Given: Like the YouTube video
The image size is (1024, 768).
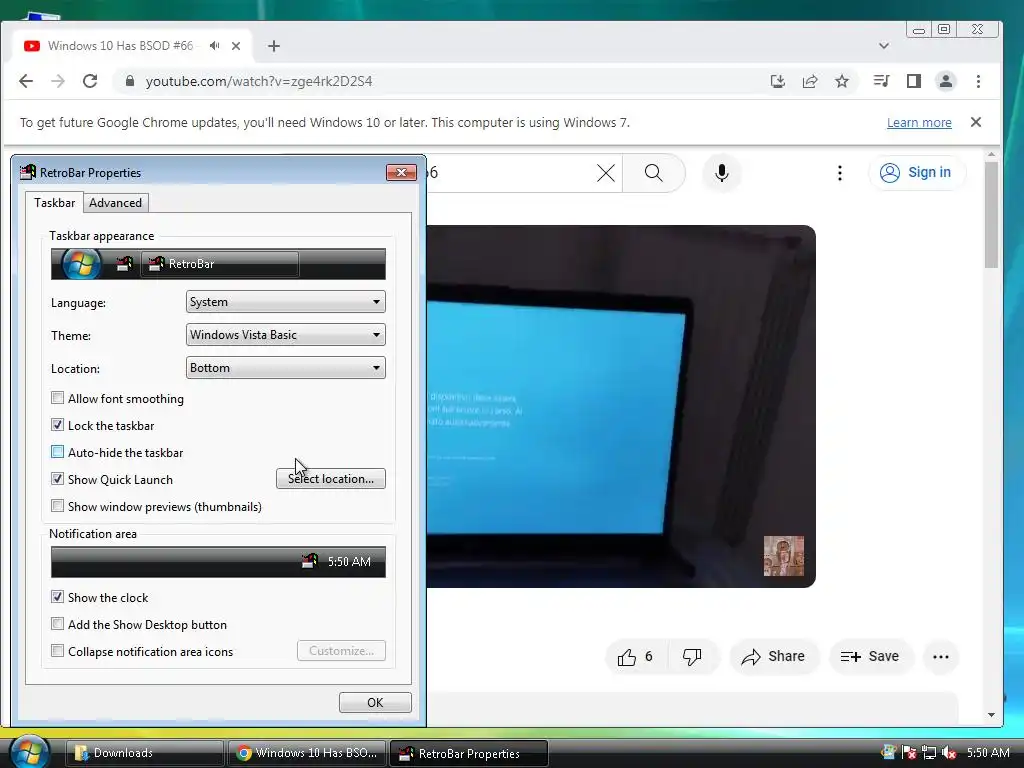Looking at the screenshot, I should point(636,656).
